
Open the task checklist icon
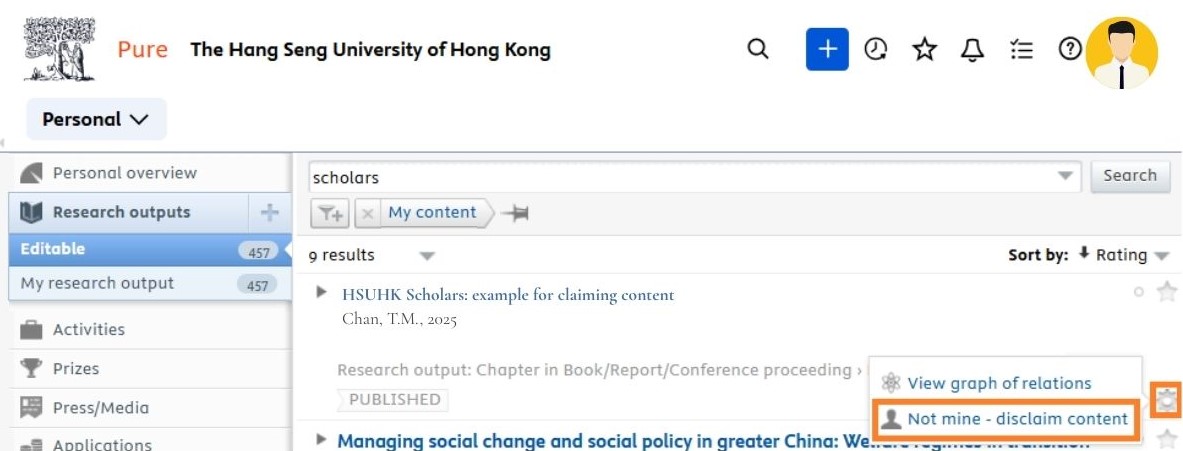pyautogui.click(x=1021, y=50)
